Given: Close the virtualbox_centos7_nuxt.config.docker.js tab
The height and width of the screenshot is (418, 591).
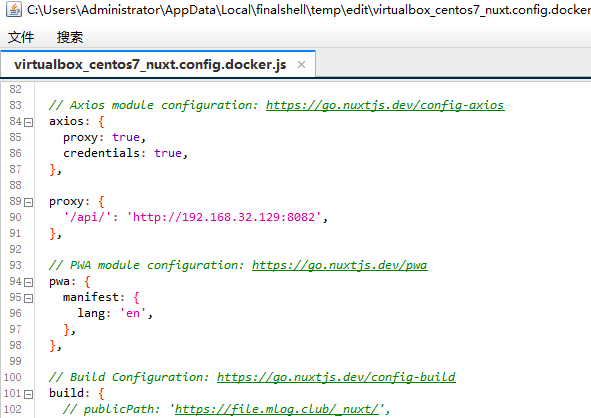Looking at the screenshot, I should [301, 65].
